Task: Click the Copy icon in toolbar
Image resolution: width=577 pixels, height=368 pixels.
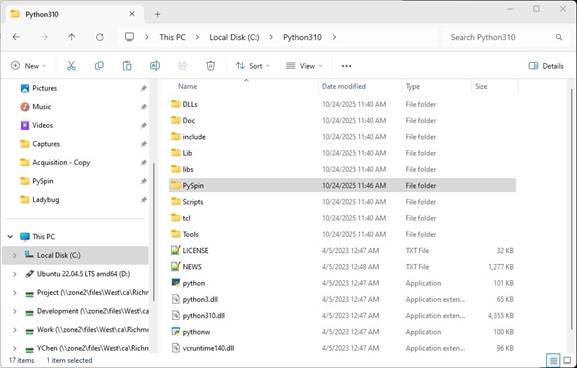Action: pos(99,66)
